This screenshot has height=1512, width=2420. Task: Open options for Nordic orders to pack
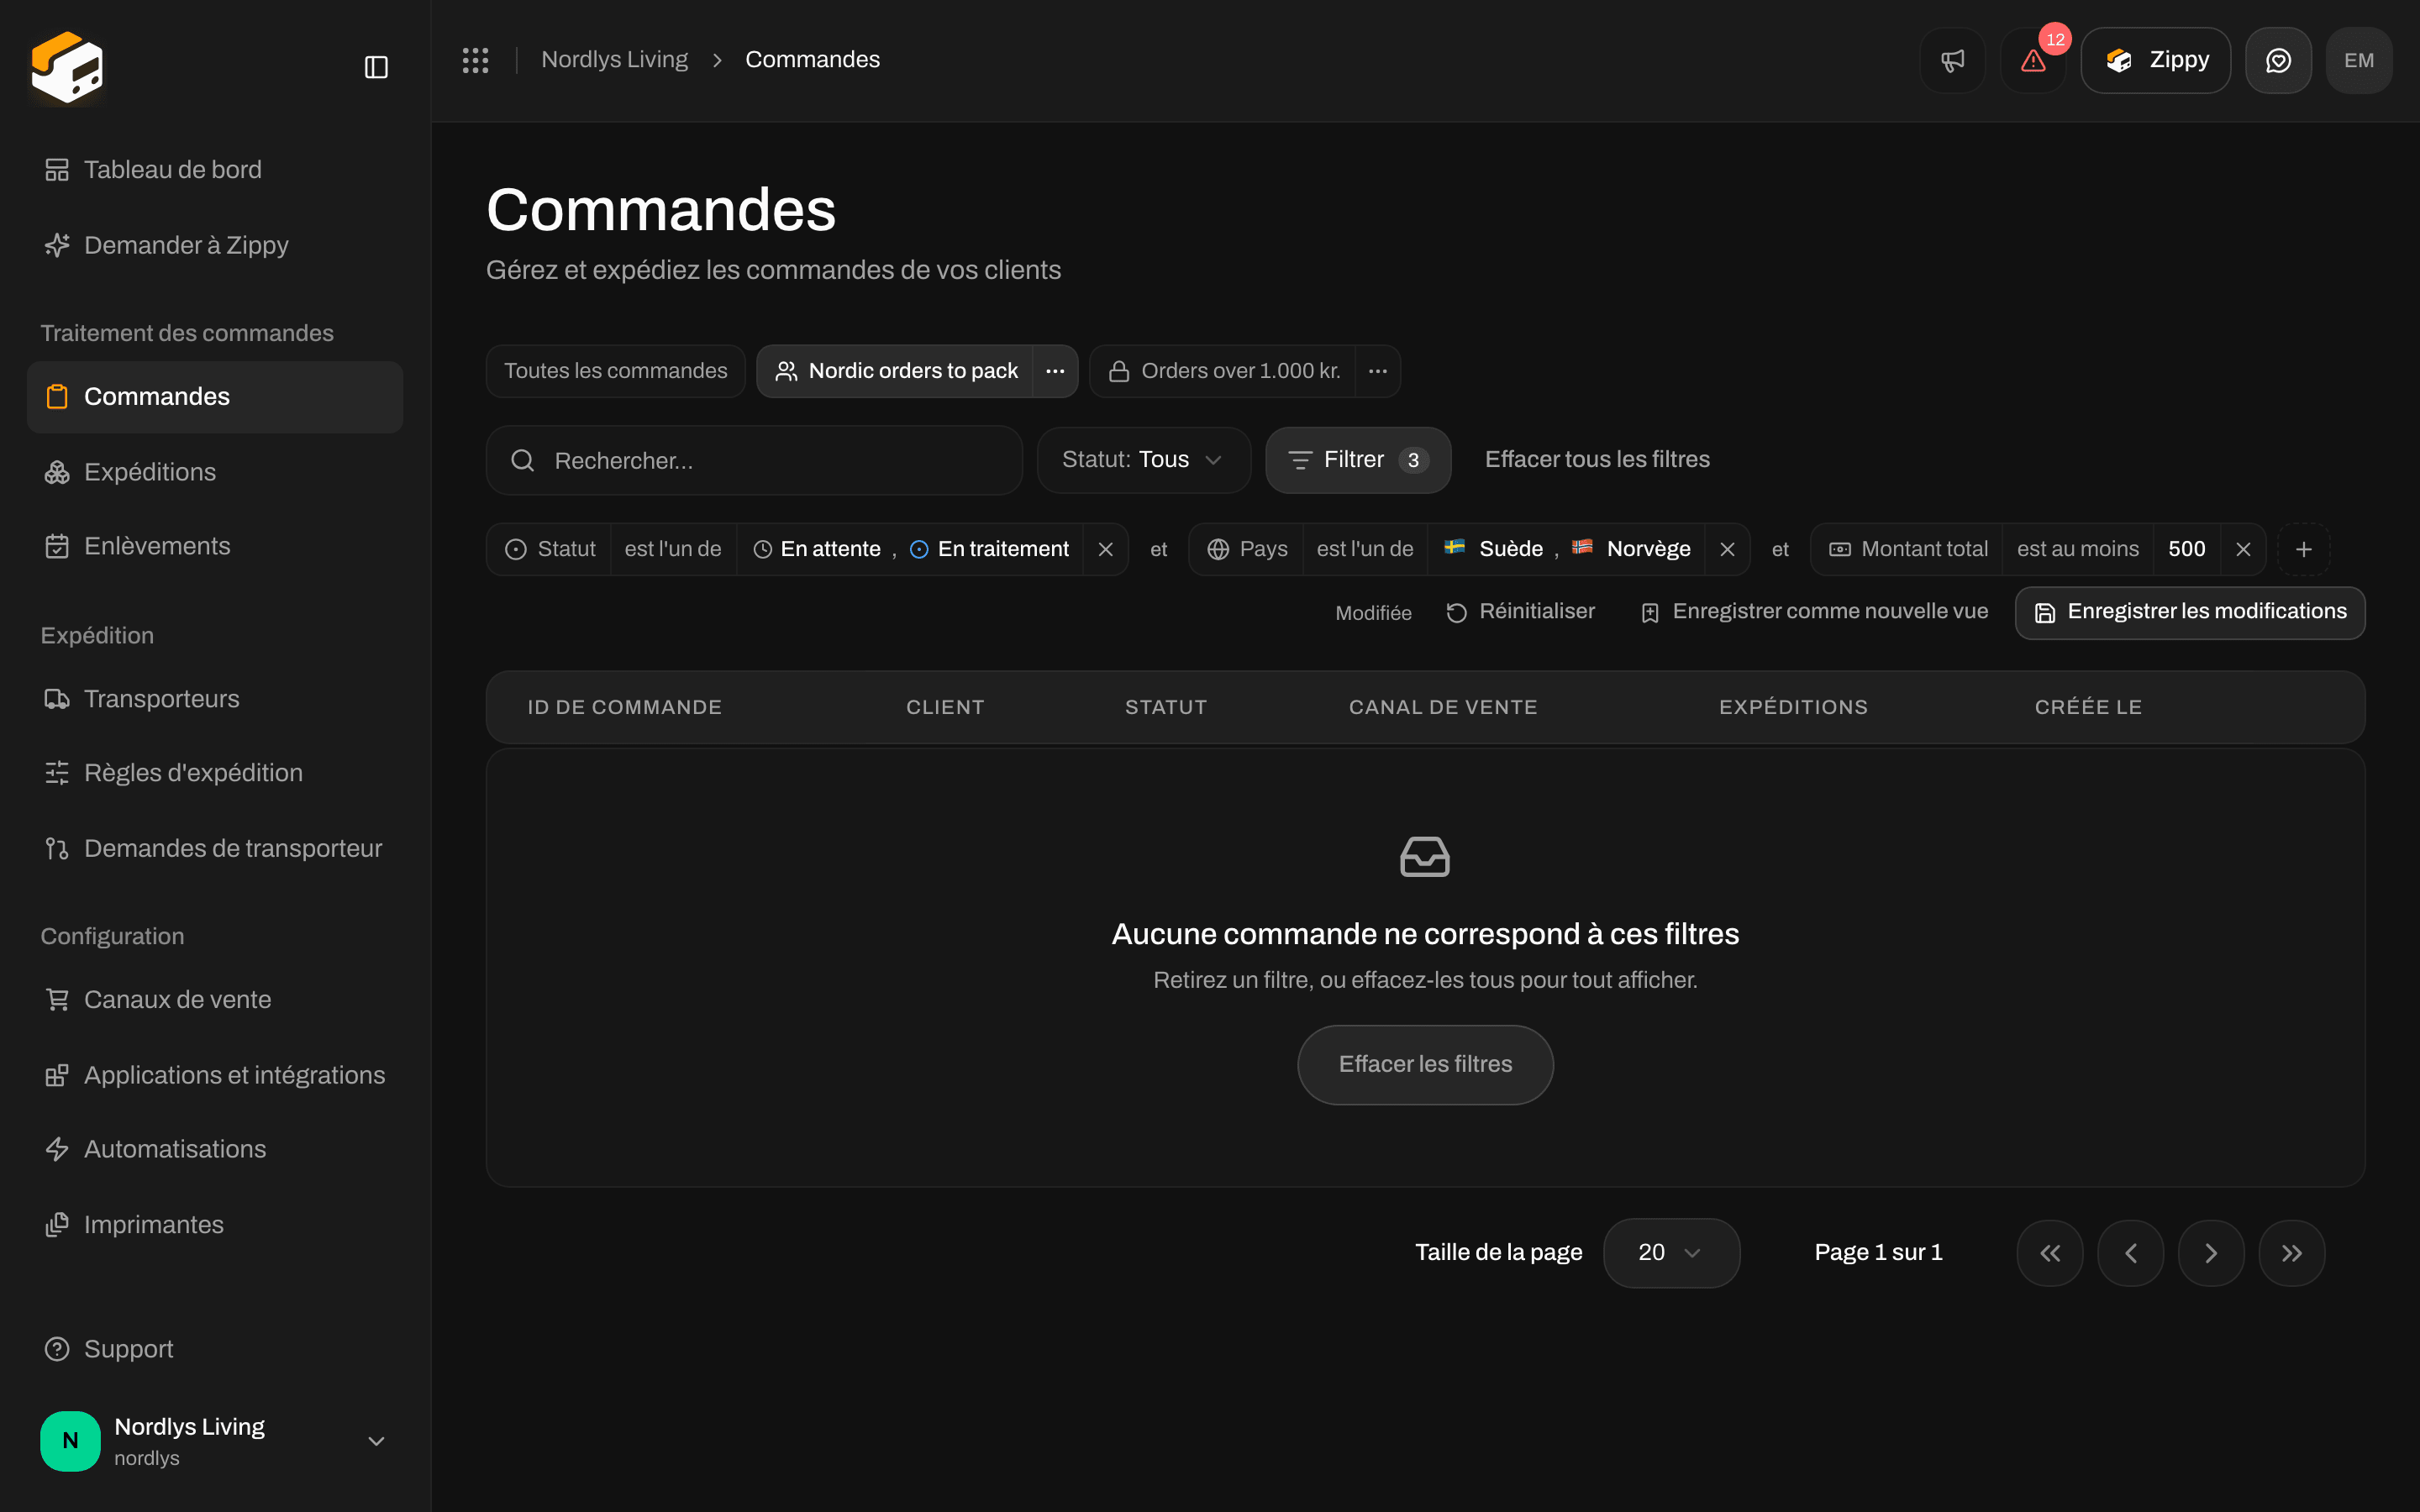click(x=1055, y=371)
